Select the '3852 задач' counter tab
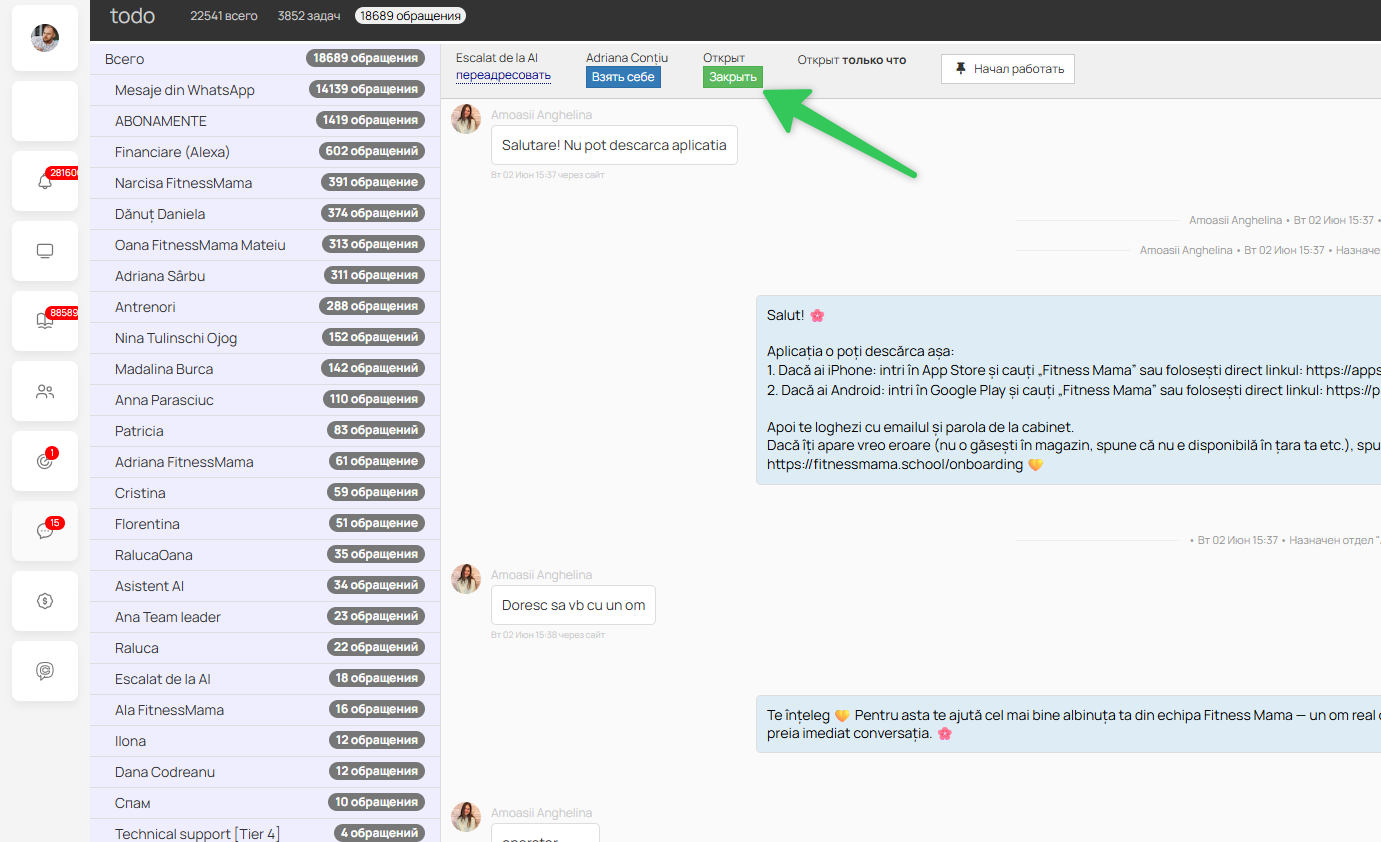 click(x=309, y=16)
